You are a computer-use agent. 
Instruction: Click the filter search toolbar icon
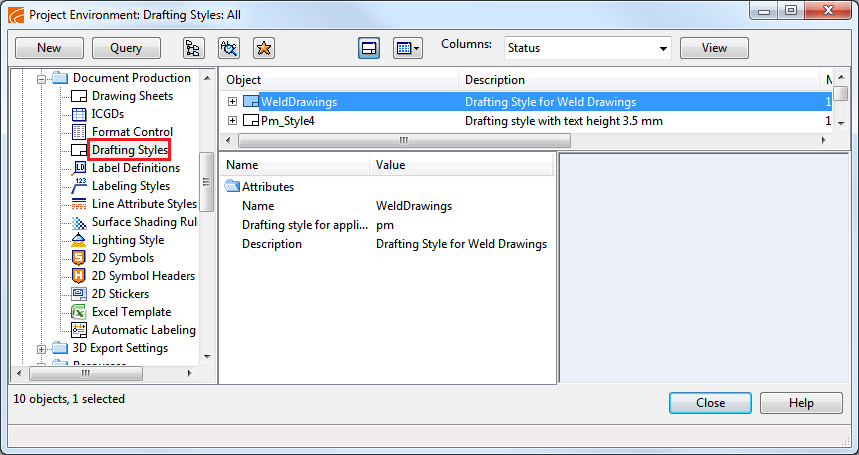[x=228, y=48]
